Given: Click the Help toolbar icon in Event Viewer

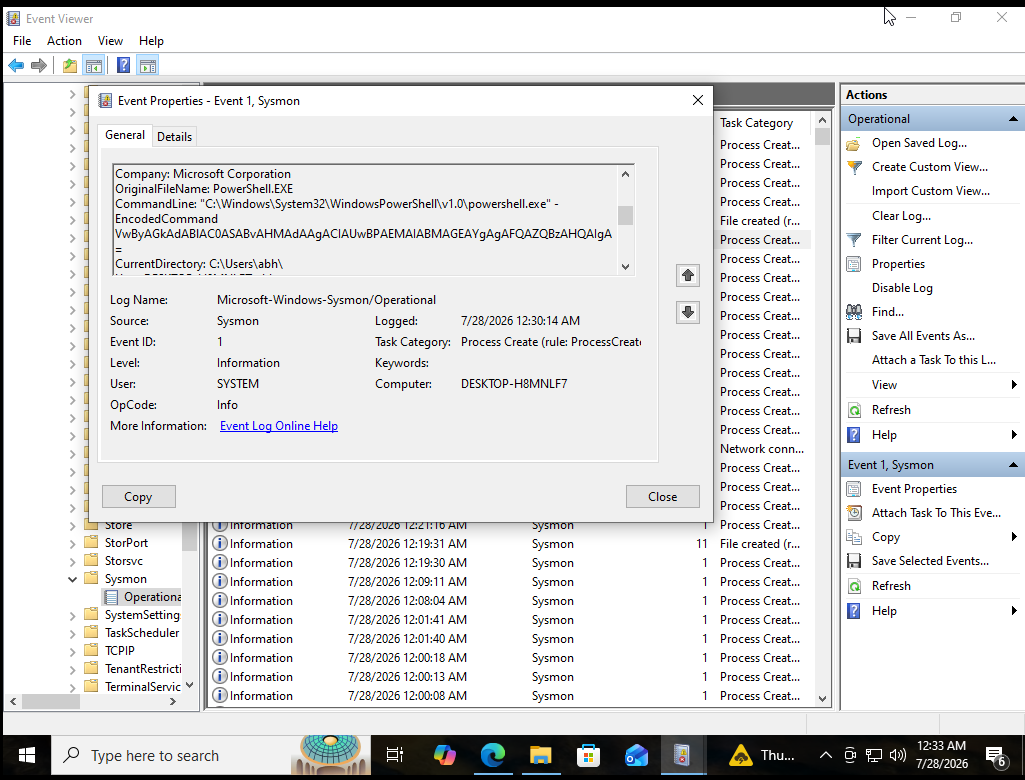Looking at the screenshot, I should [123, 65].
